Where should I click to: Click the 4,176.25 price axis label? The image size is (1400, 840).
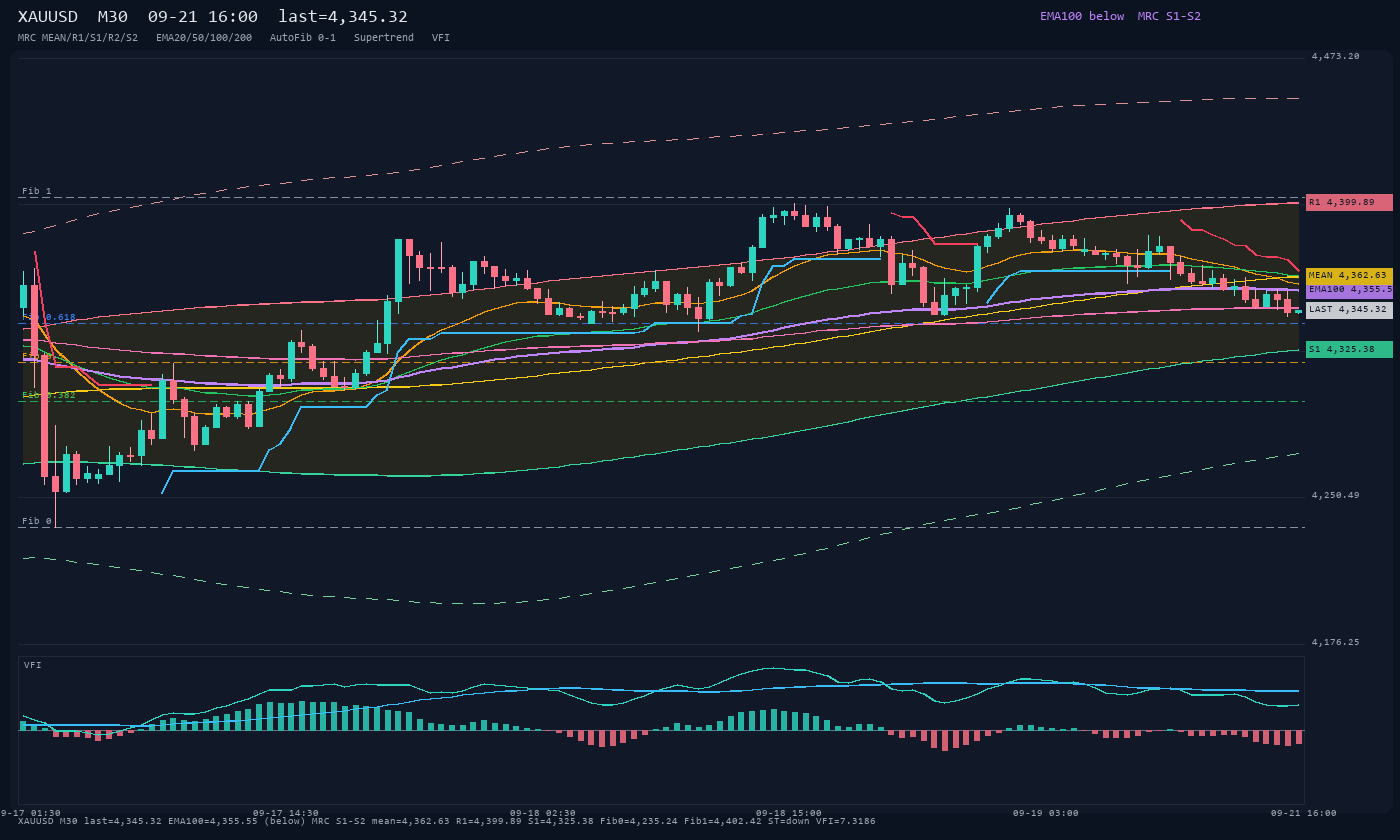(1336, 642)
